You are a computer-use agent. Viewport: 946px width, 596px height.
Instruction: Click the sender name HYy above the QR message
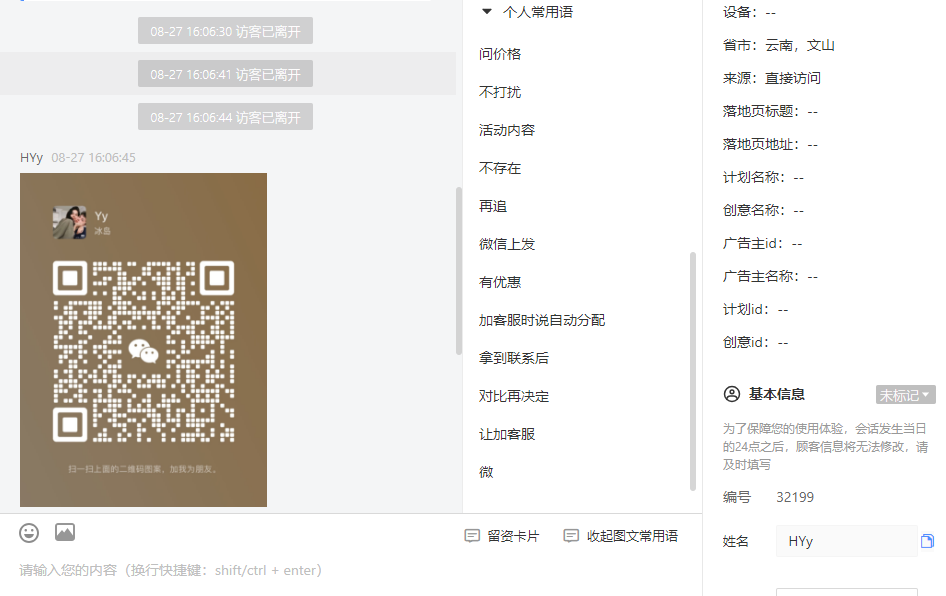pos(31,158)
